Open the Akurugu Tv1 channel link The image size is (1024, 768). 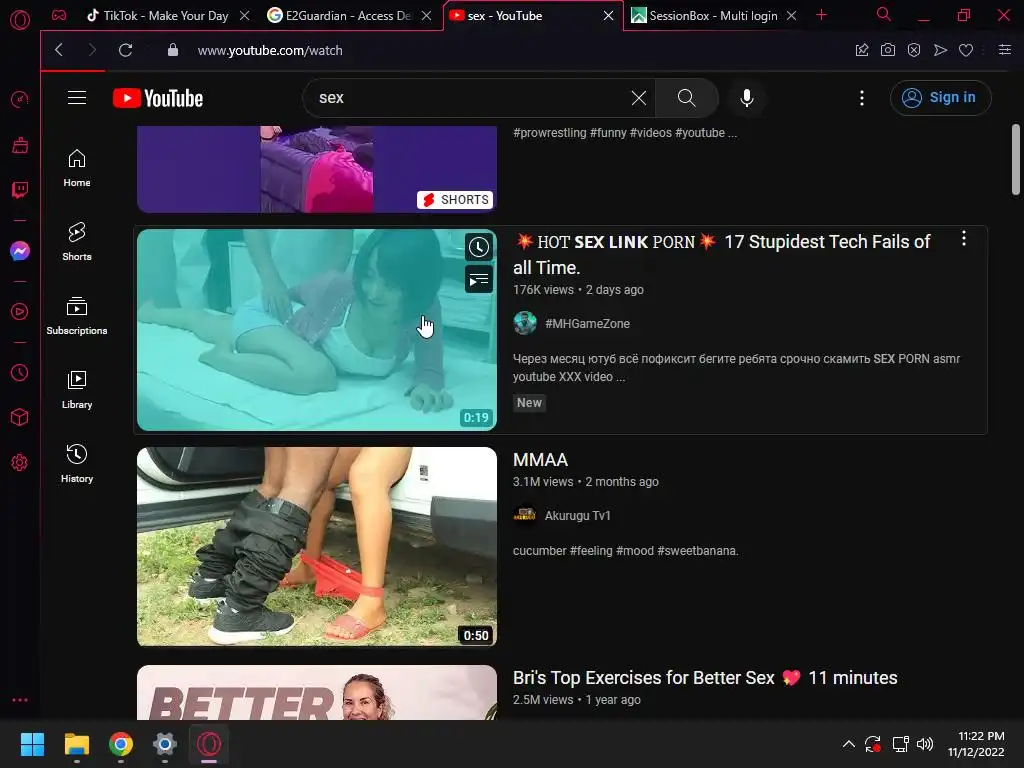tap(577, 516)
